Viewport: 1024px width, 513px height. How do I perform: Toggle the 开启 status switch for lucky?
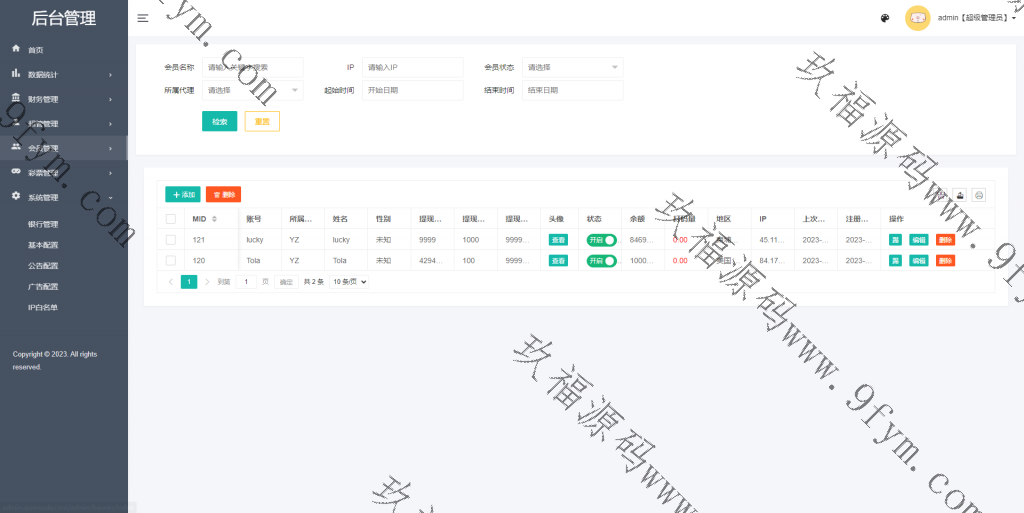601,240
